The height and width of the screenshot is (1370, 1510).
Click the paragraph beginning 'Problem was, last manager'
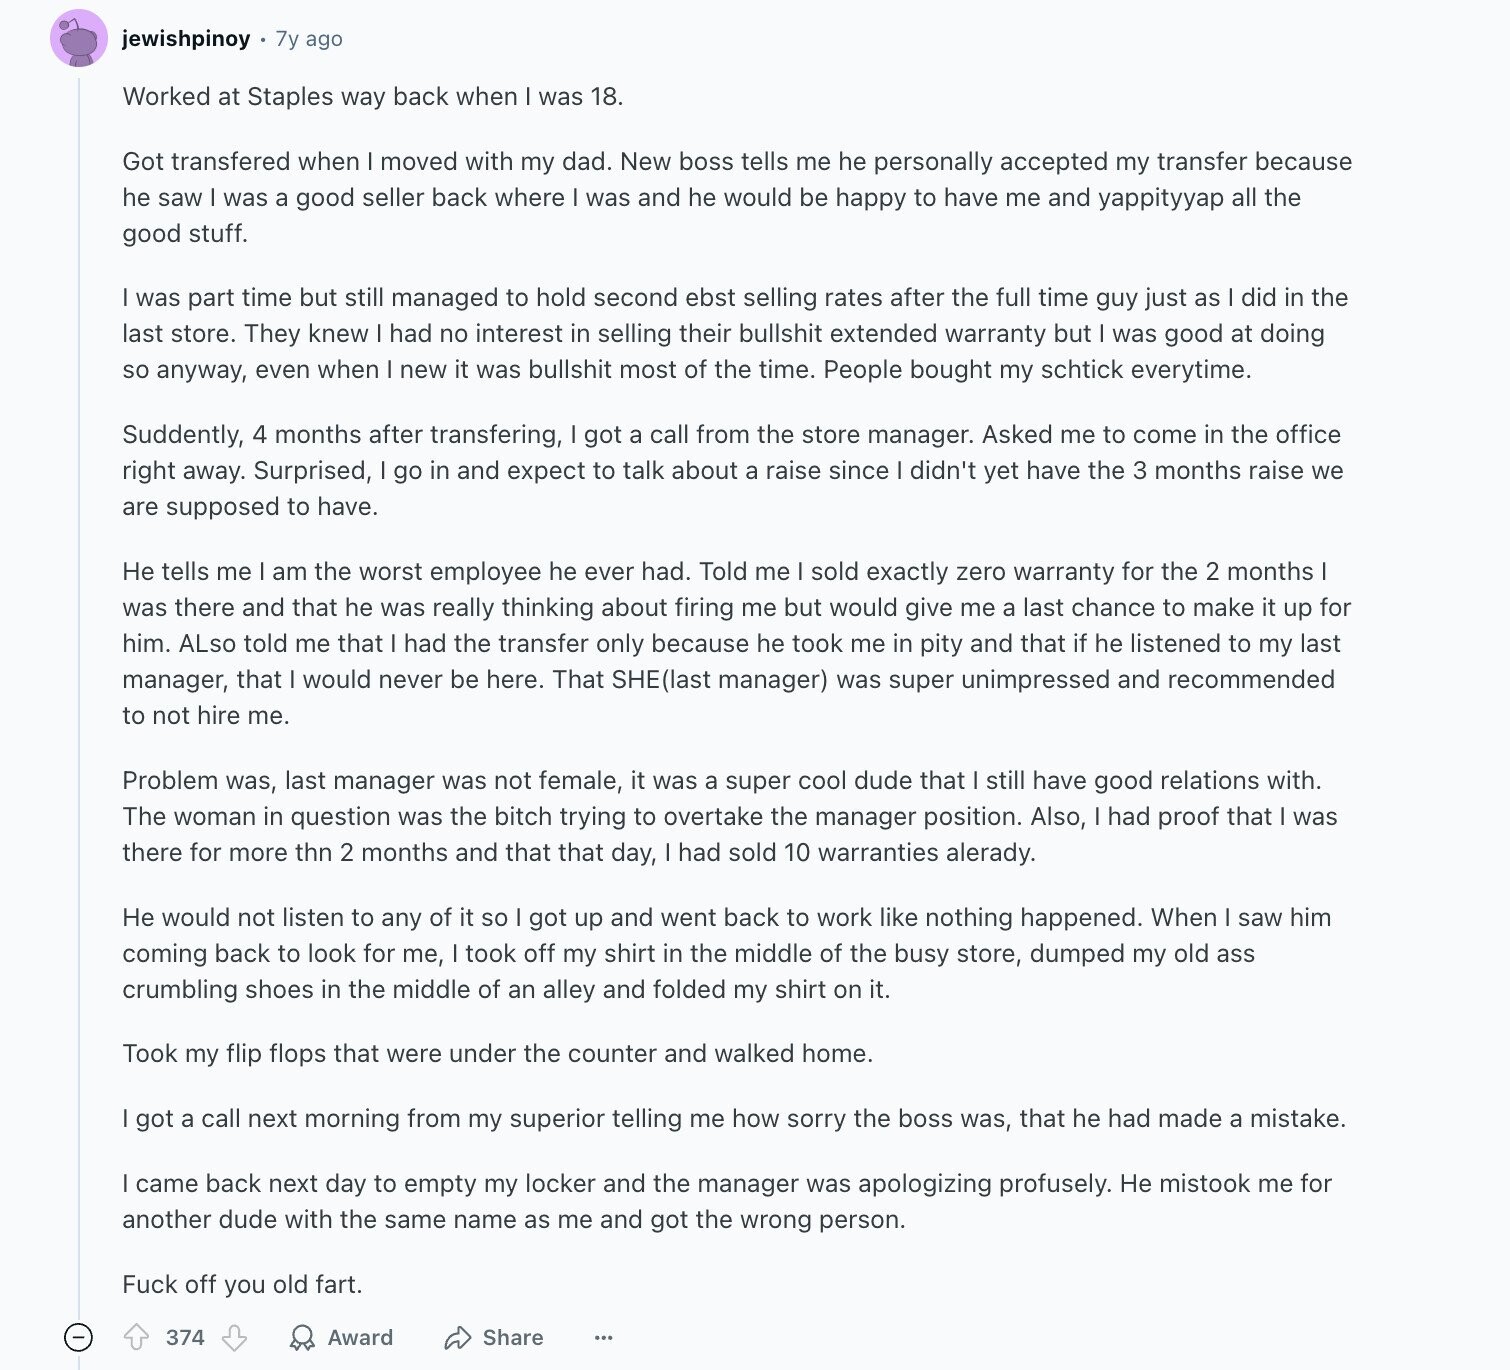point(730,816)
